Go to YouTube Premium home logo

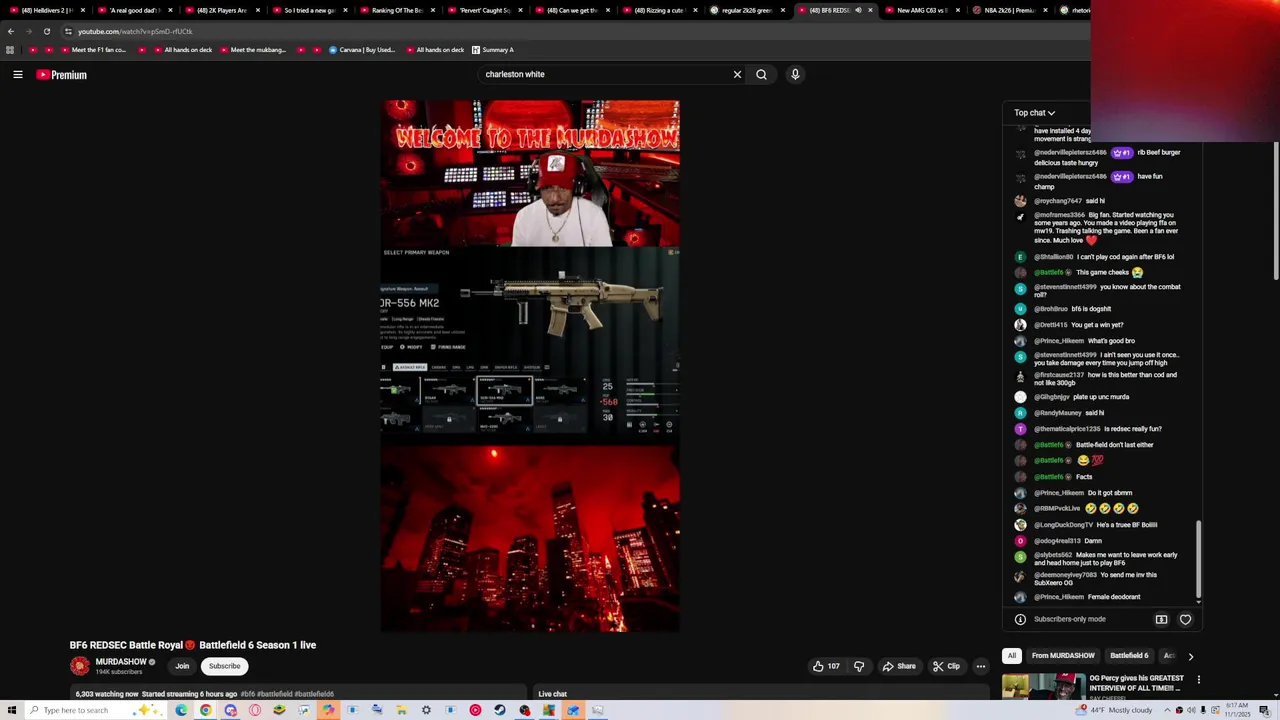(x=62, y=75)
